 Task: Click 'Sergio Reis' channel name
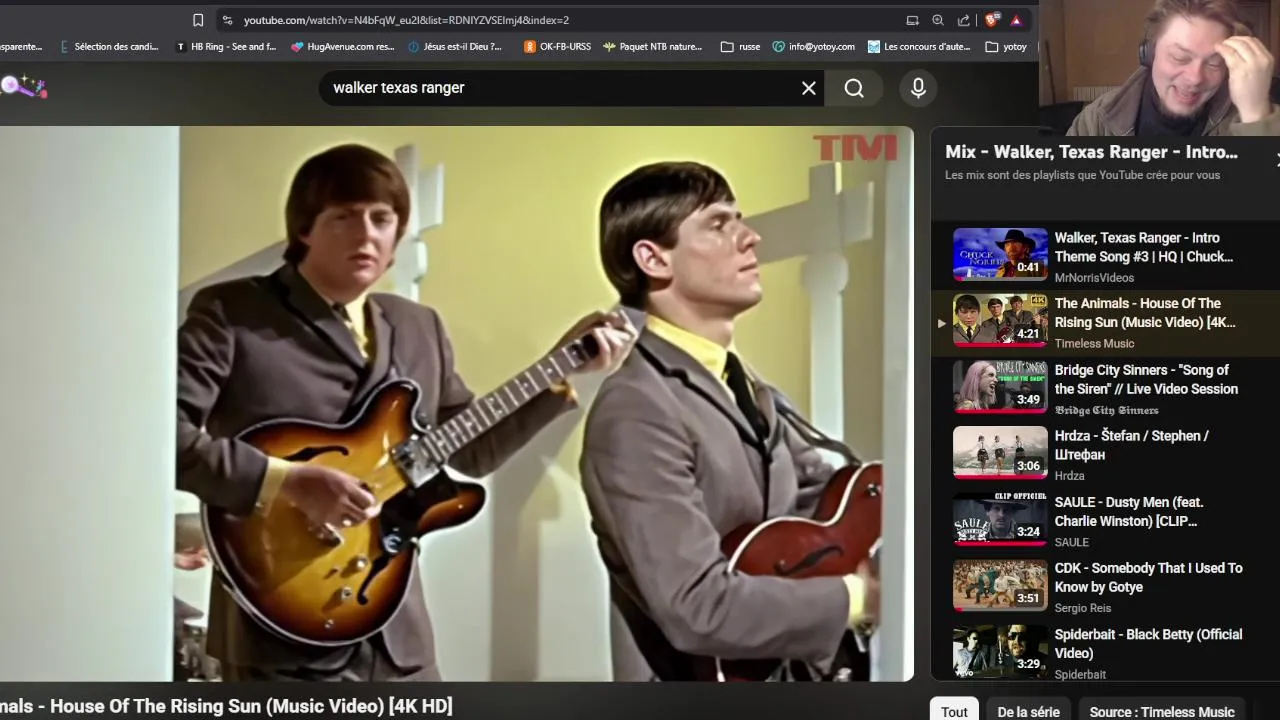point(1082,608)
